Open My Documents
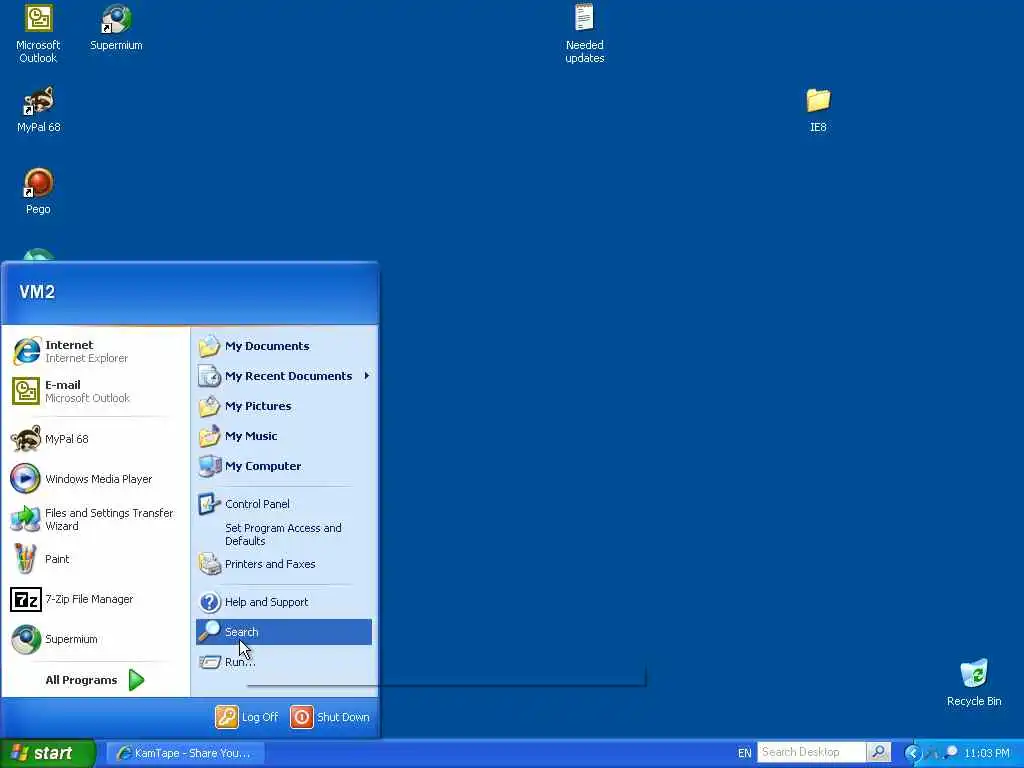This screenshot has height=768, width=1024. (284, 346)
